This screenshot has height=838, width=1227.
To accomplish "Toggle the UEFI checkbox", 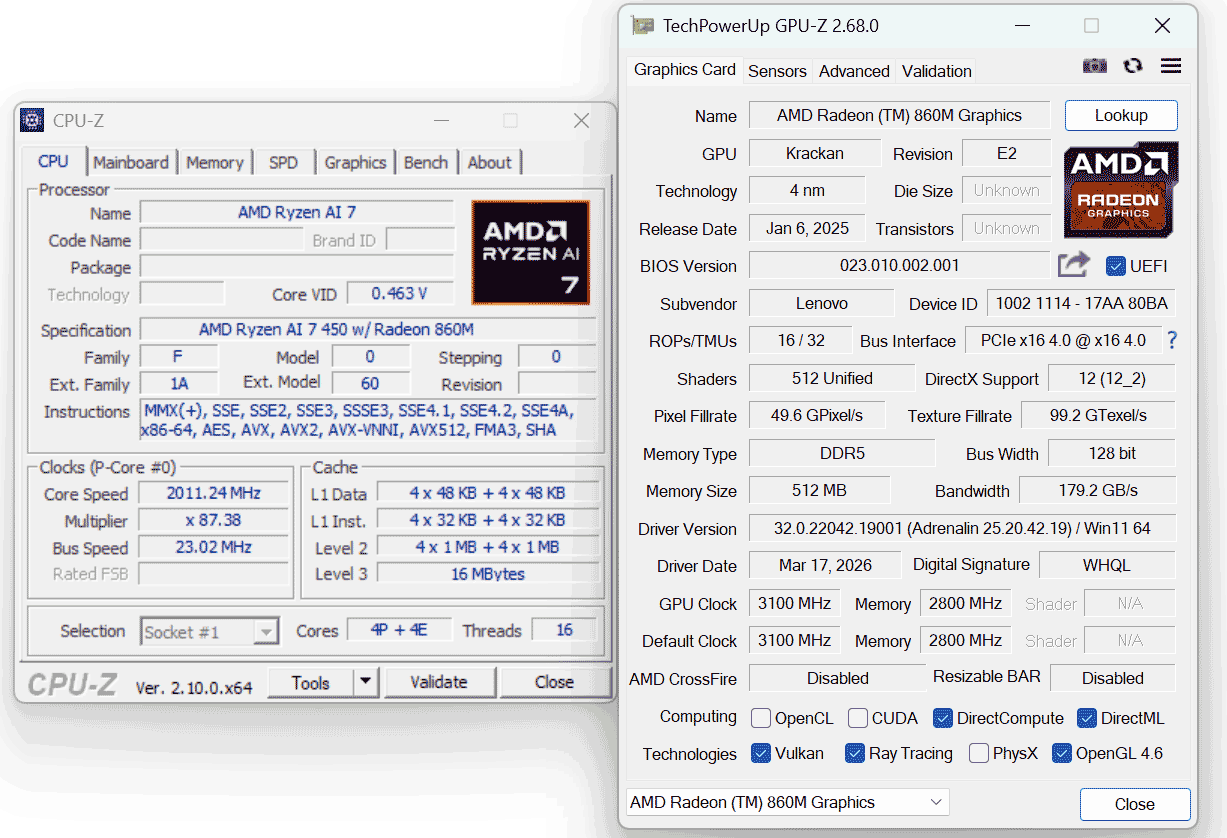I will click(x=1116, y=266).
